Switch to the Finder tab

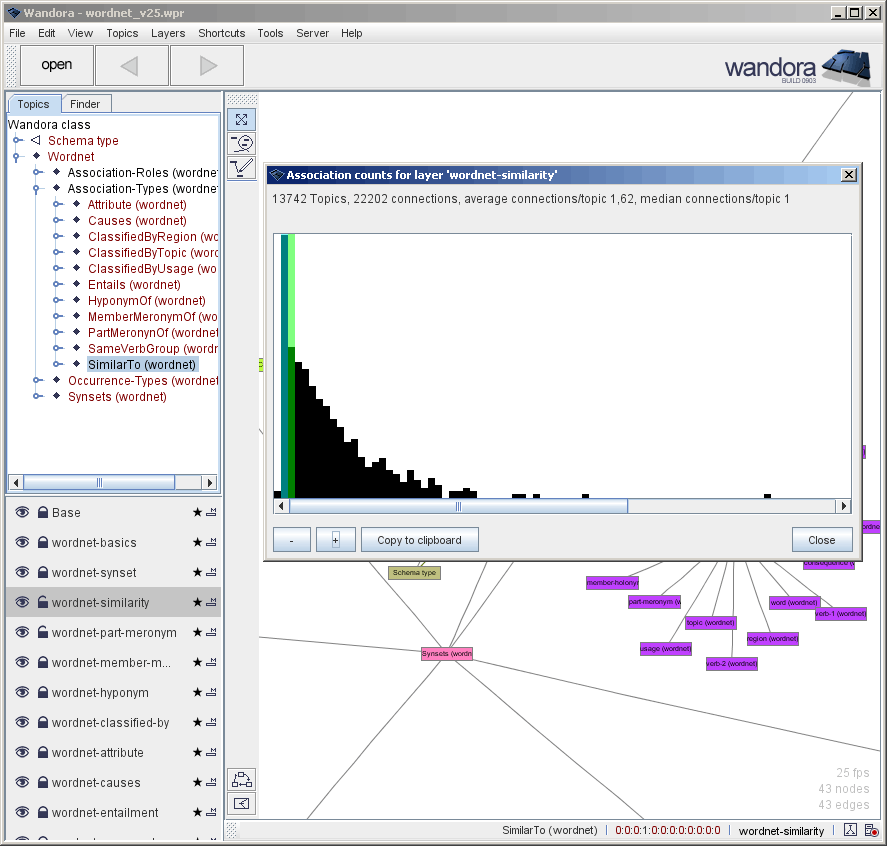(86, 103)
